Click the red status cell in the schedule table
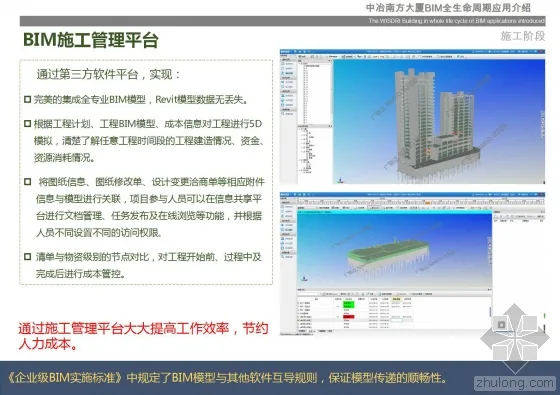This screenshot has width=560, height=395. pos(349,316)
